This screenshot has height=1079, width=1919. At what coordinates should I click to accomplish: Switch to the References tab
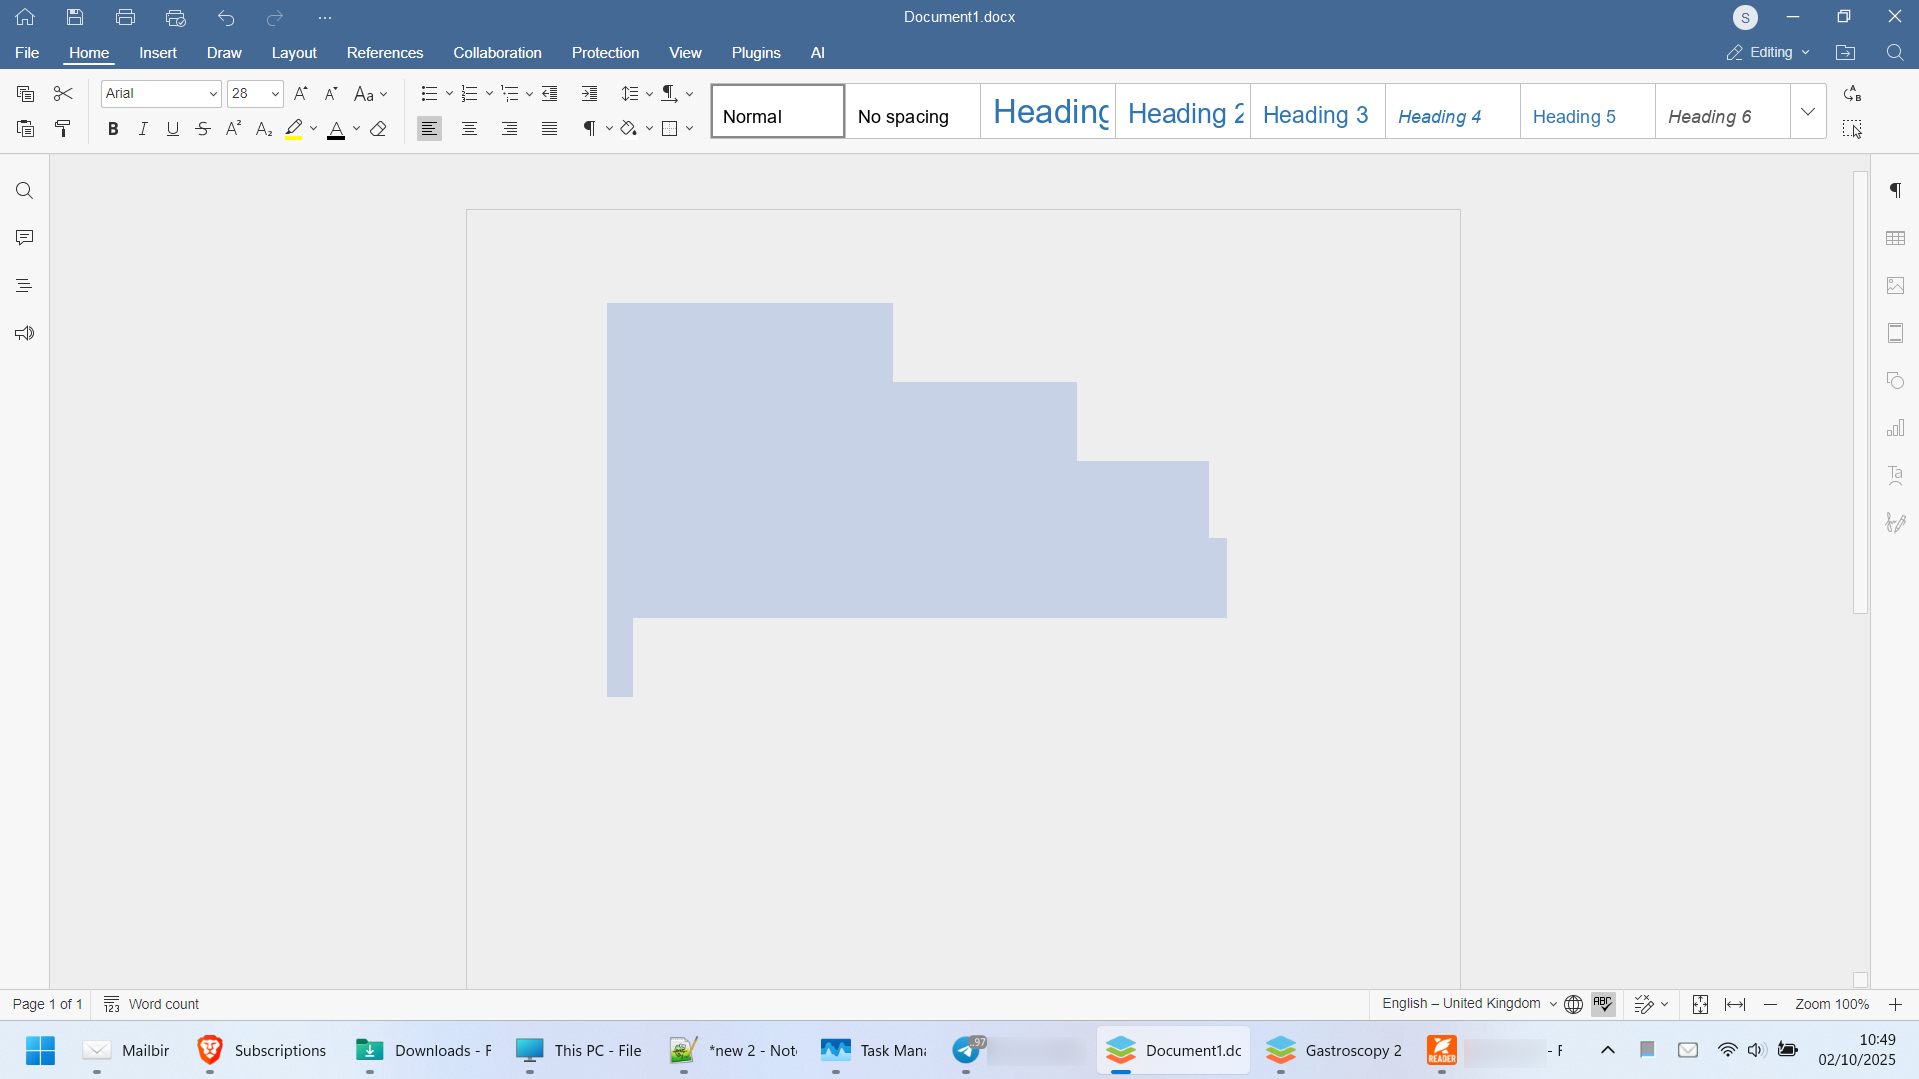pyautogui.click(x=384, y=53)
